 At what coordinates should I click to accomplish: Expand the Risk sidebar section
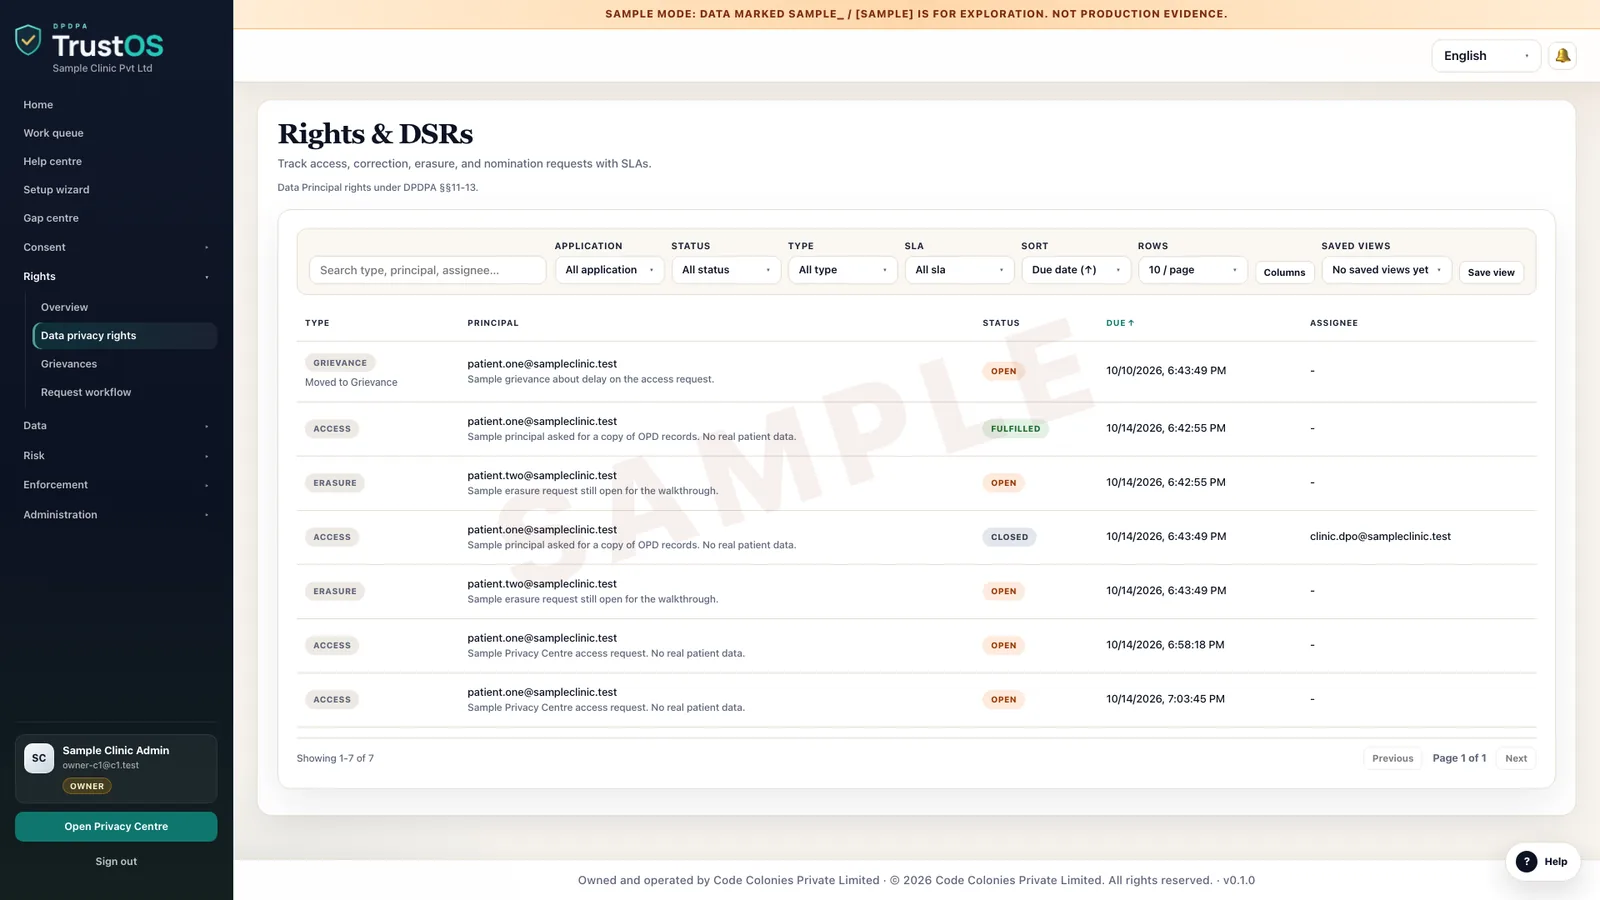point(116,456)
